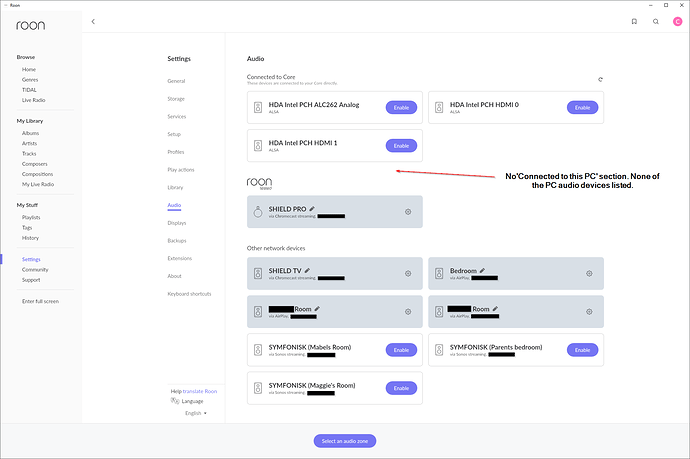The height and width of the screenshot is (459, 690).
Task: Open Storage settings tab
Action: pyautogui.click(x=176, y=99)
